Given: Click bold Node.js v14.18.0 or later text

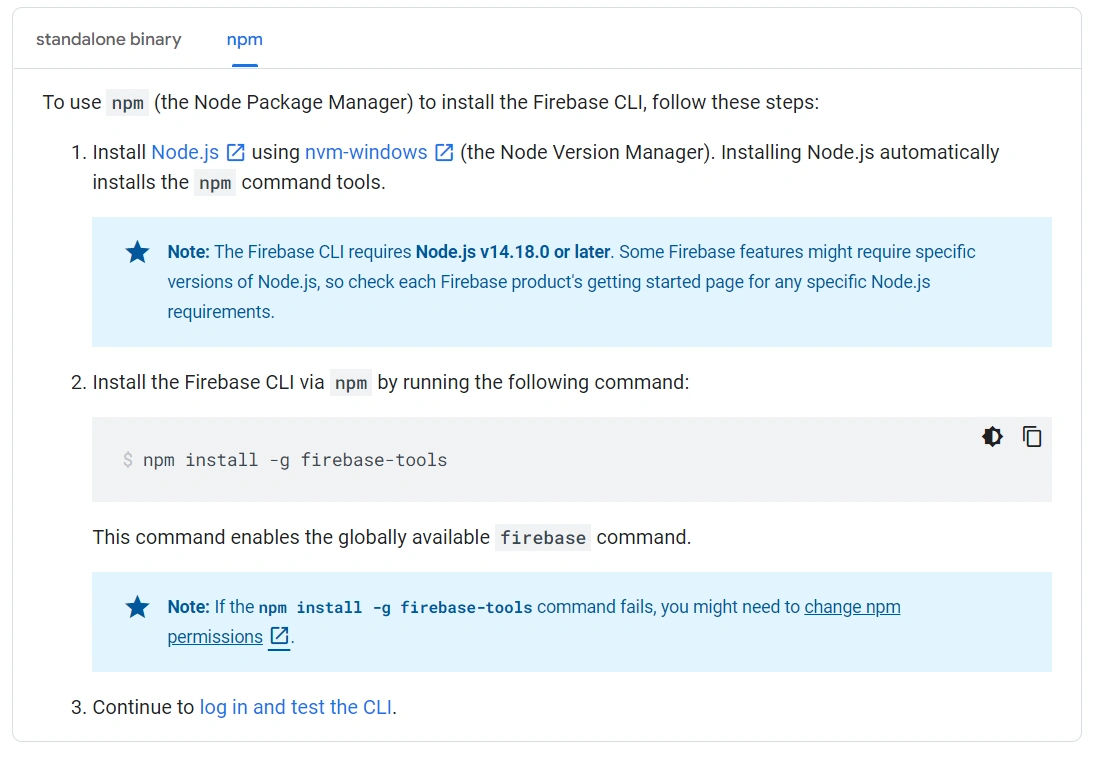Looking at the screenshot, I should 513,252.
